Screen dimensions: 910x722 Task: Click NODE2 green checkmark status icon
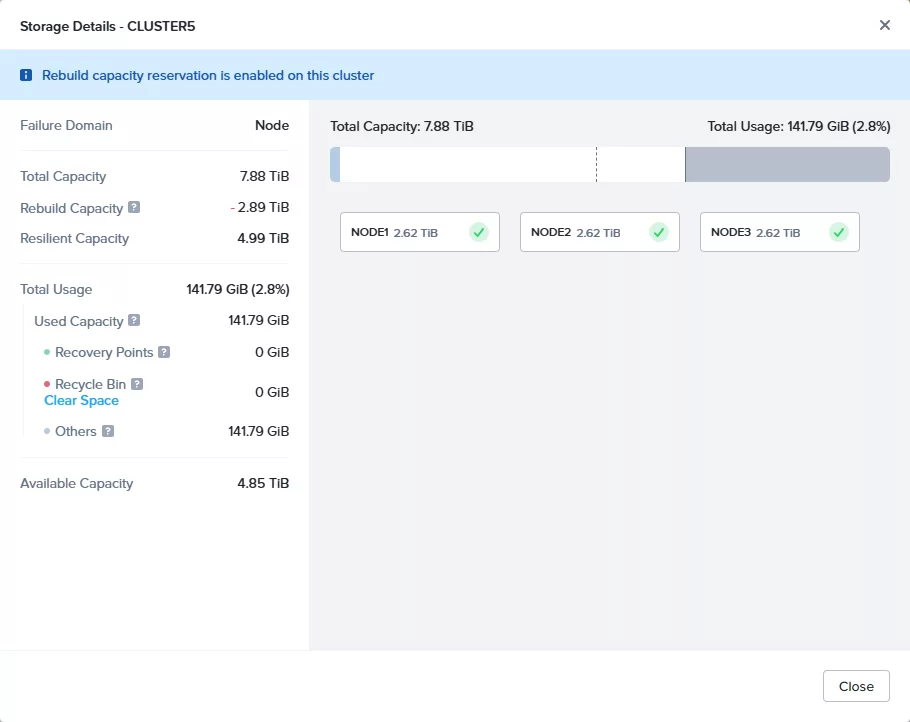[x=658, y=232]
